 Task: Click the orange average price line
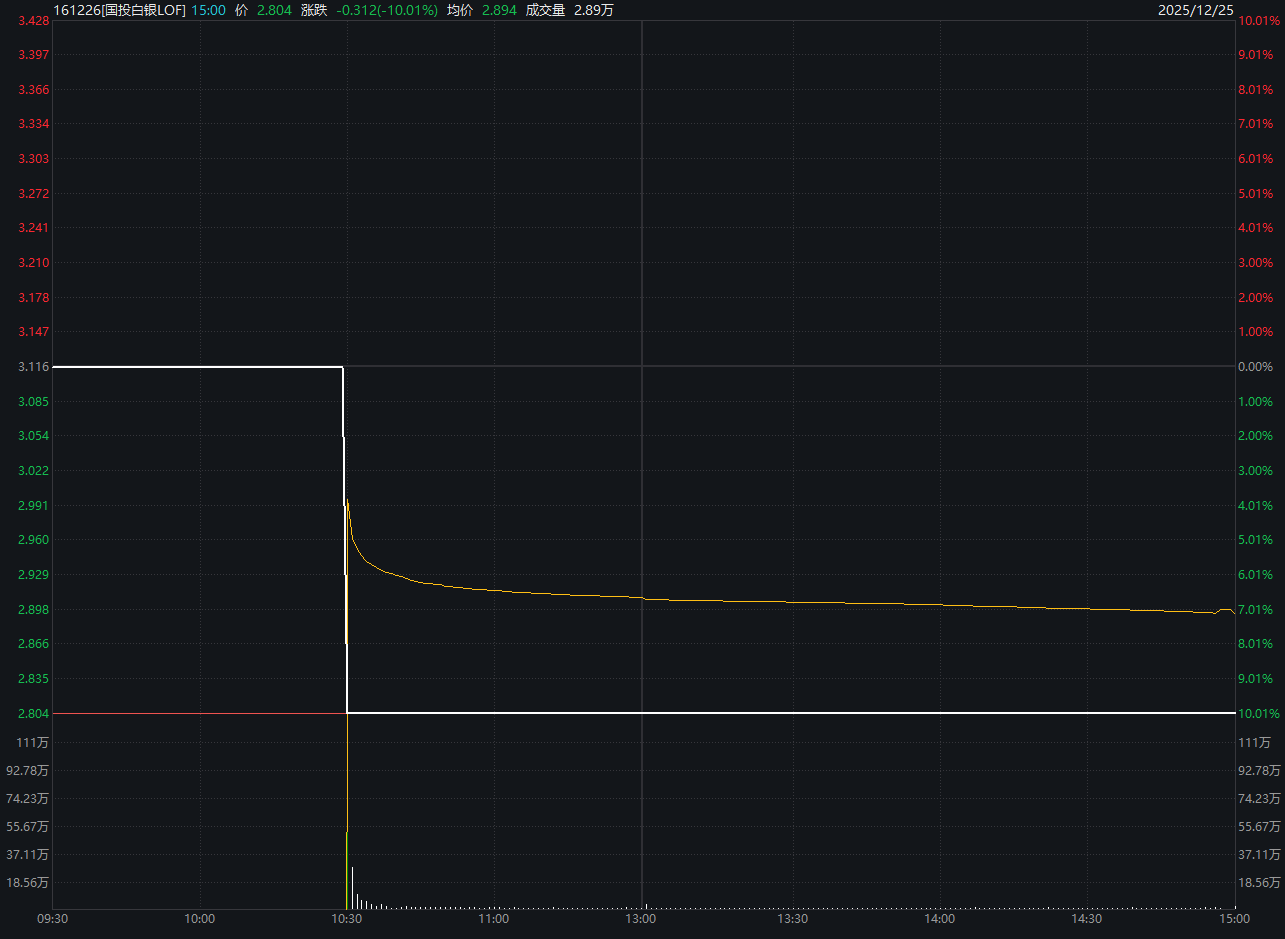click(700, 600)
